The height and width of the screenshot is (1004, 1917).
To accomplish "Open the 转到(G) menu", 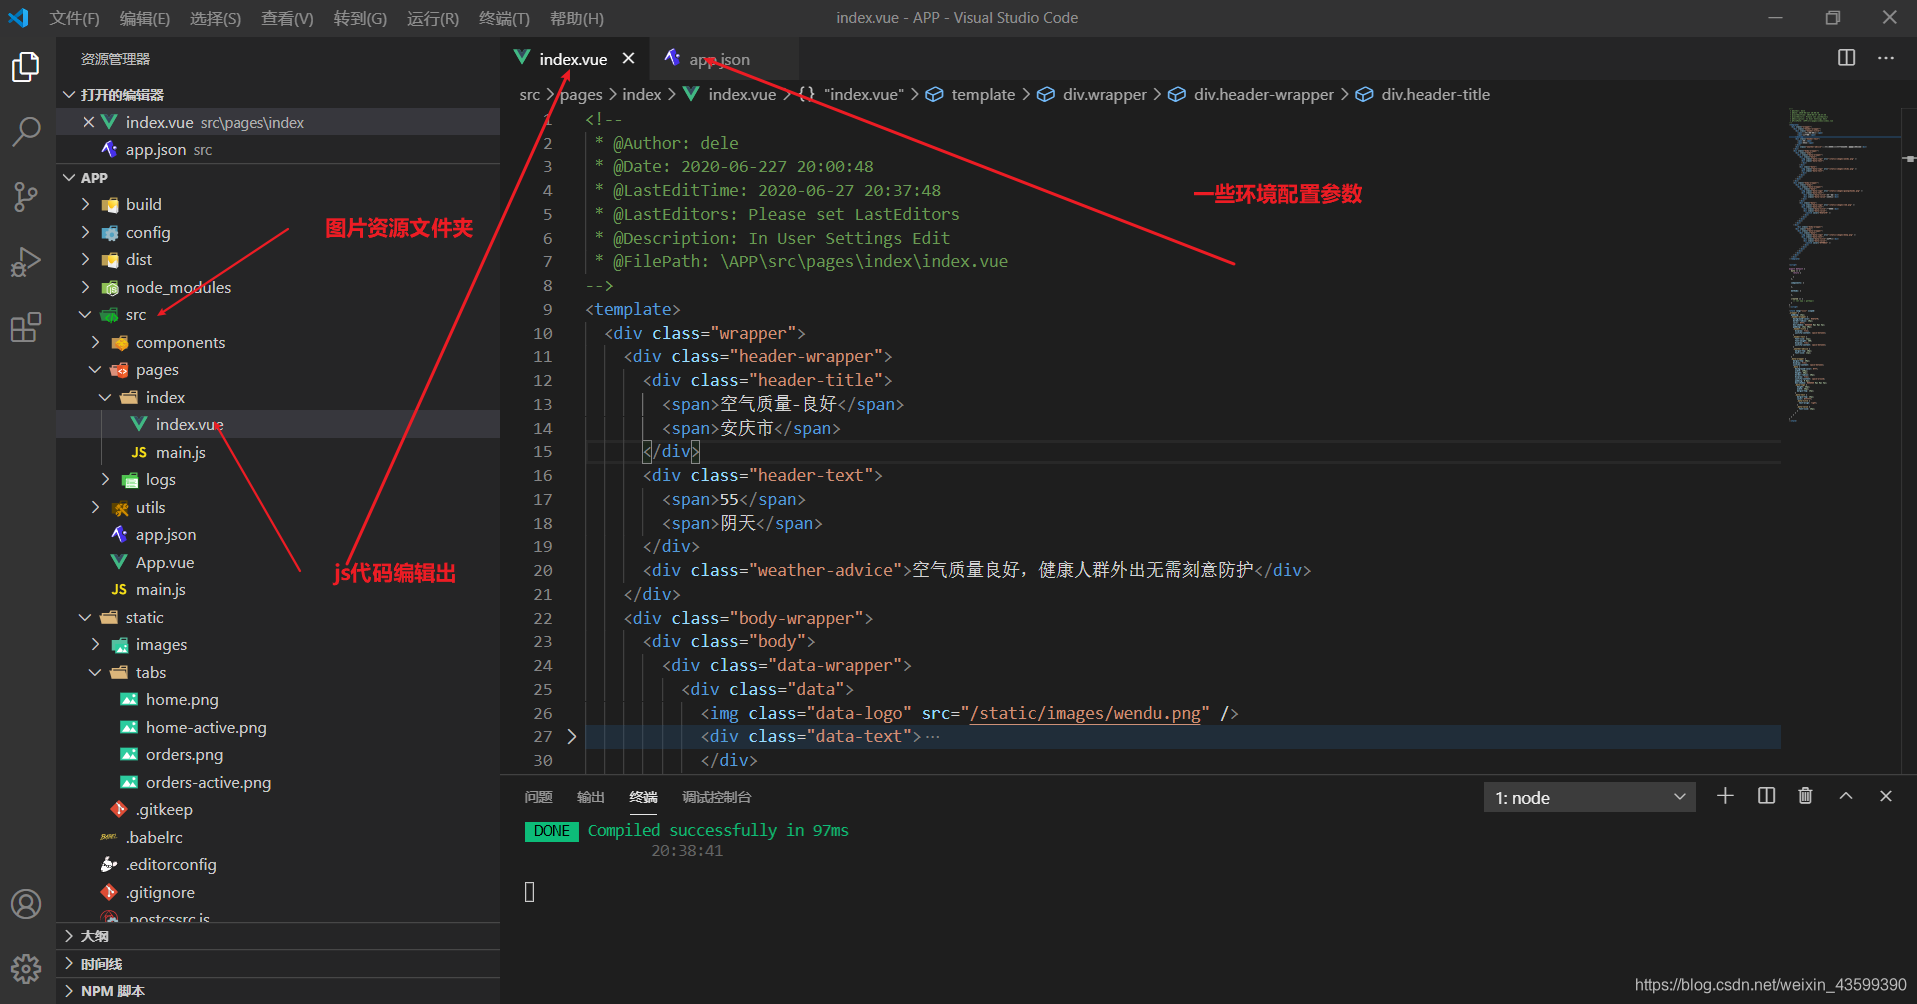I will click(x=360, y=18).
